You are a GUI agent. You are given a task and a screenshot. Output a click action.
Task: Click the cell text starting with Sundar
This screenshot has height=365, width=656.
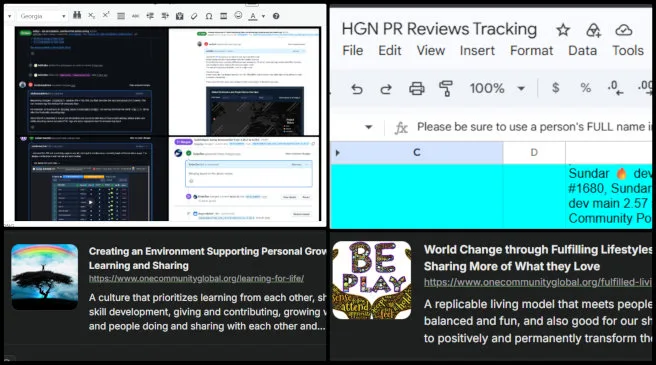(x=609, y=196)
